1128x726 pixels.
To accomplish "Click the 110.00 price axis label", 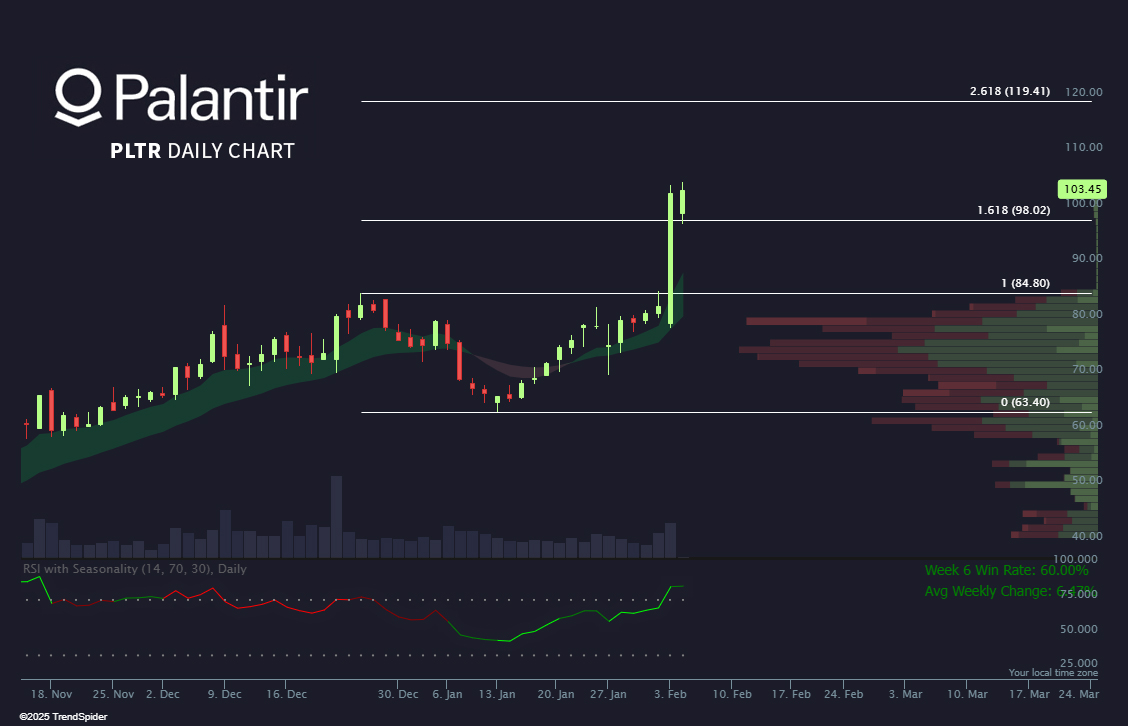I will (x=1083, y=148).
